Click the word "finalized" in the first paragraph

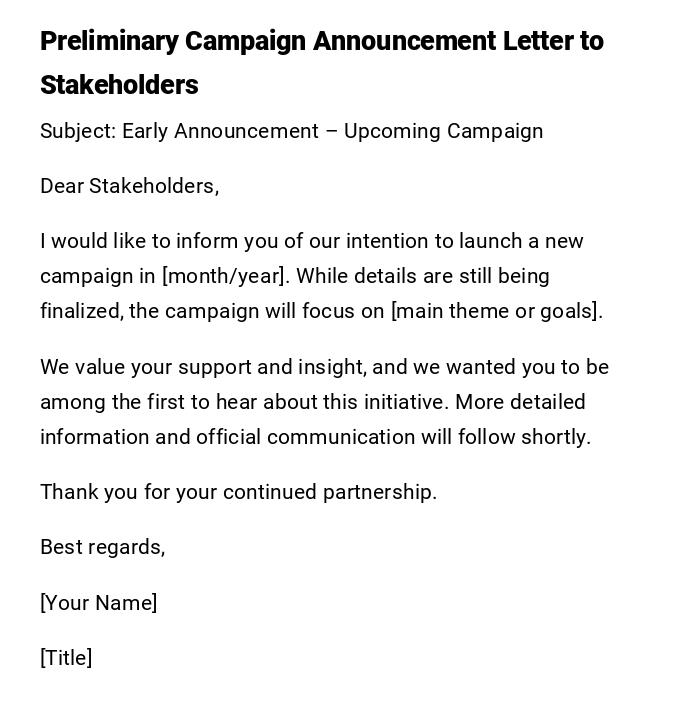coord(81,311)
